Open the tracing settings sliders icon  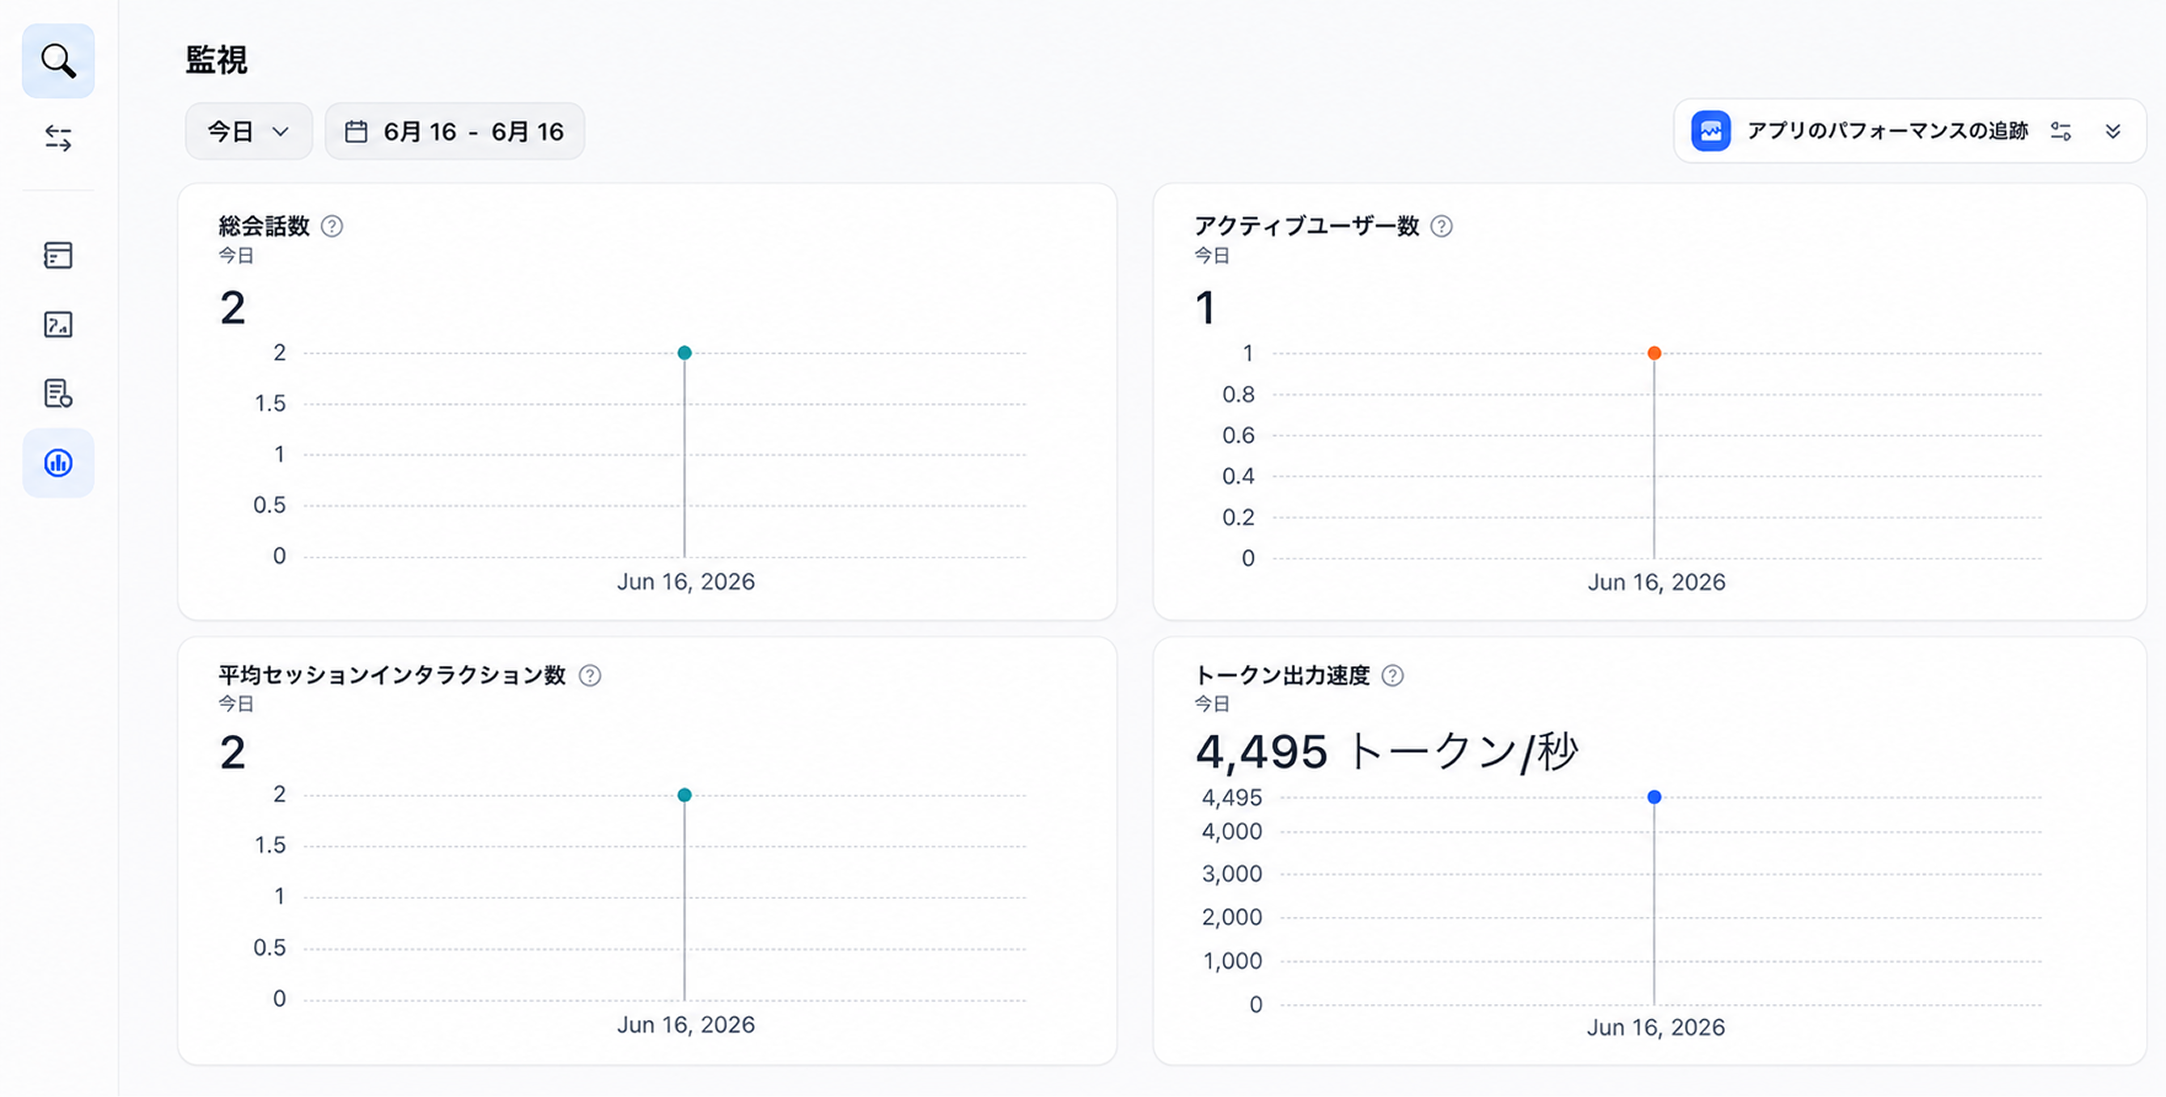2061,131
